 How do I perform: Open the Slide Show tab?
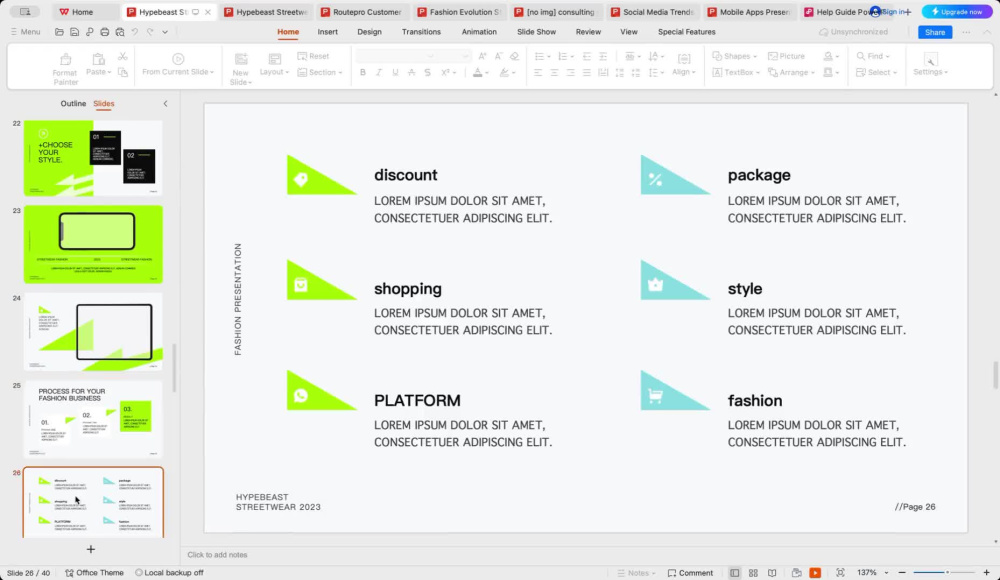tap(536, 32)
